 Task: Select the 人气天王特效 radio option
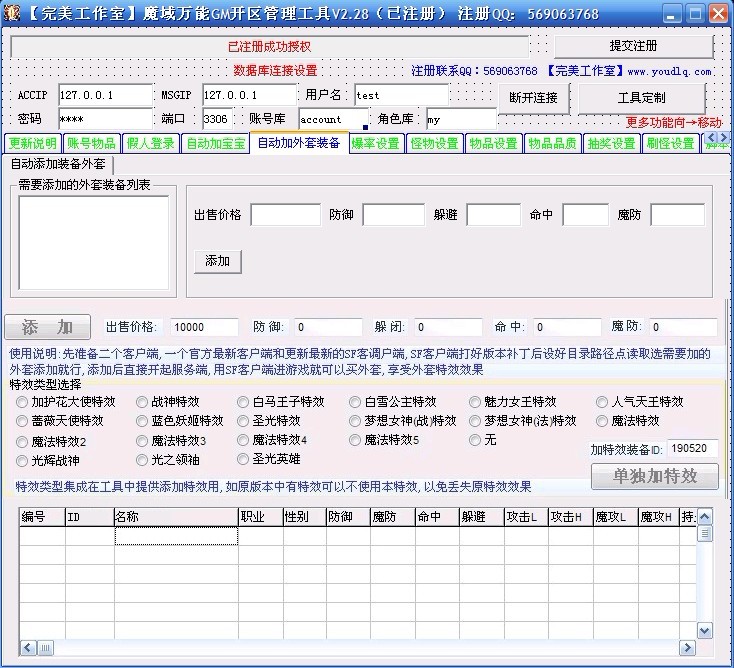pos(602,402)
